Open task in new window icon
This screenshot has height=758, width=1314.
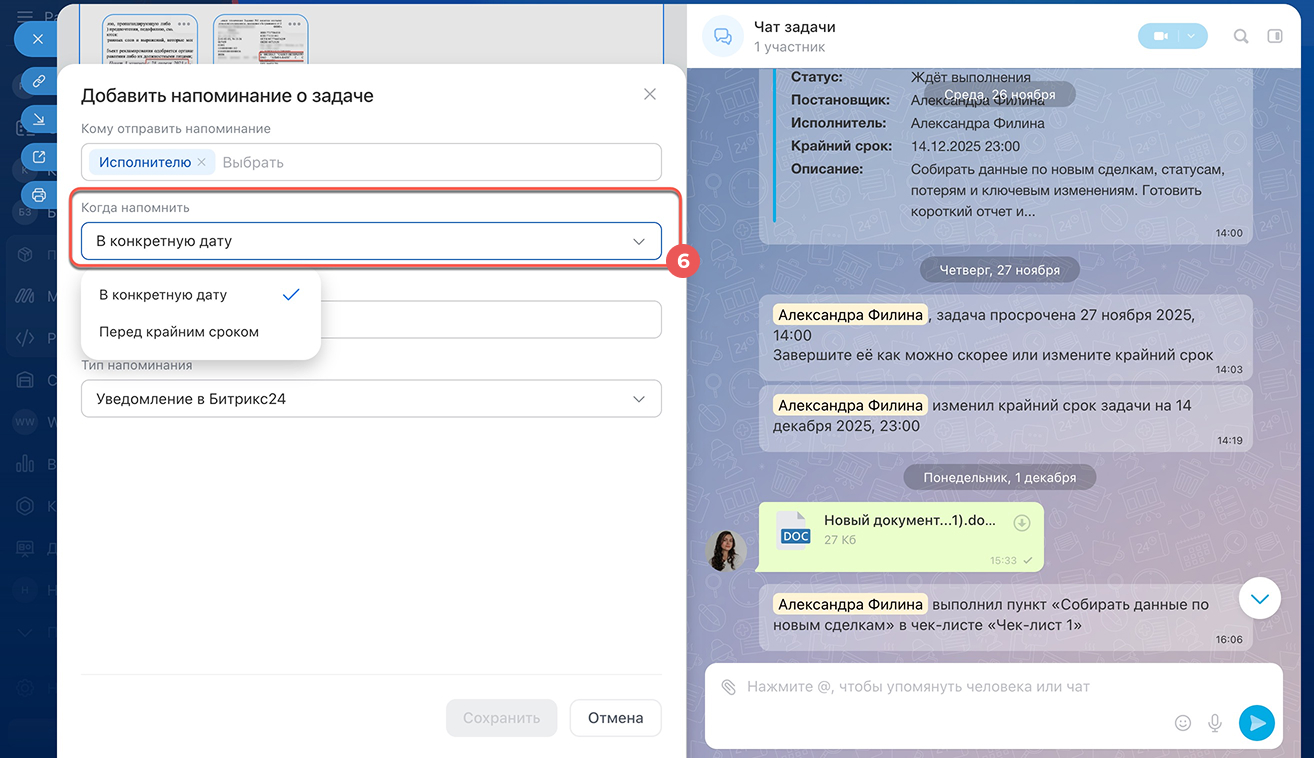[x=38, y=157]
